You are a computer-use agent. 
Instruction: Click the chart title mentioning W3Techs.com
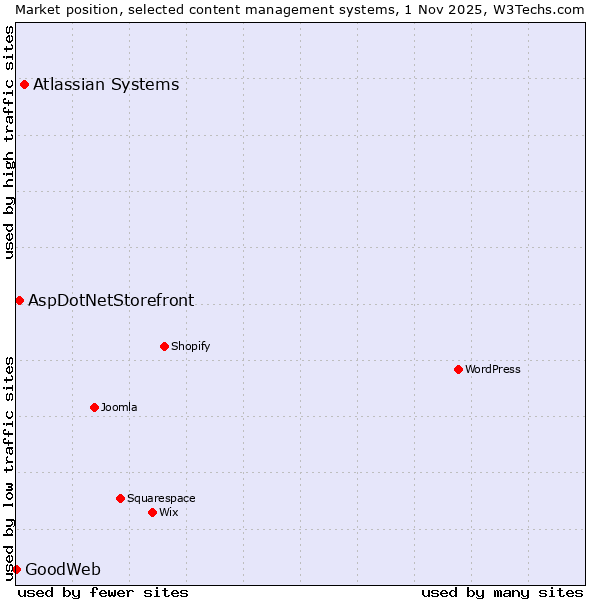click(300, 9)
